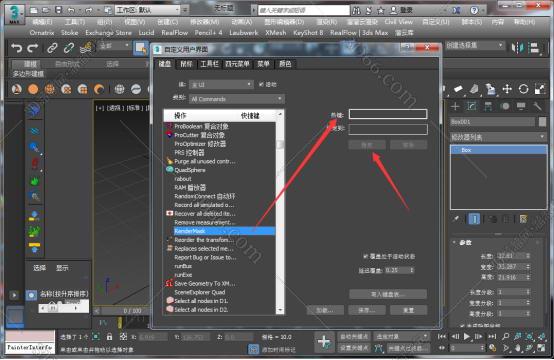Open the Group dropdown in the dialog
The height and width of the screenshot is (360, 554).
click(x=221, y=84)
